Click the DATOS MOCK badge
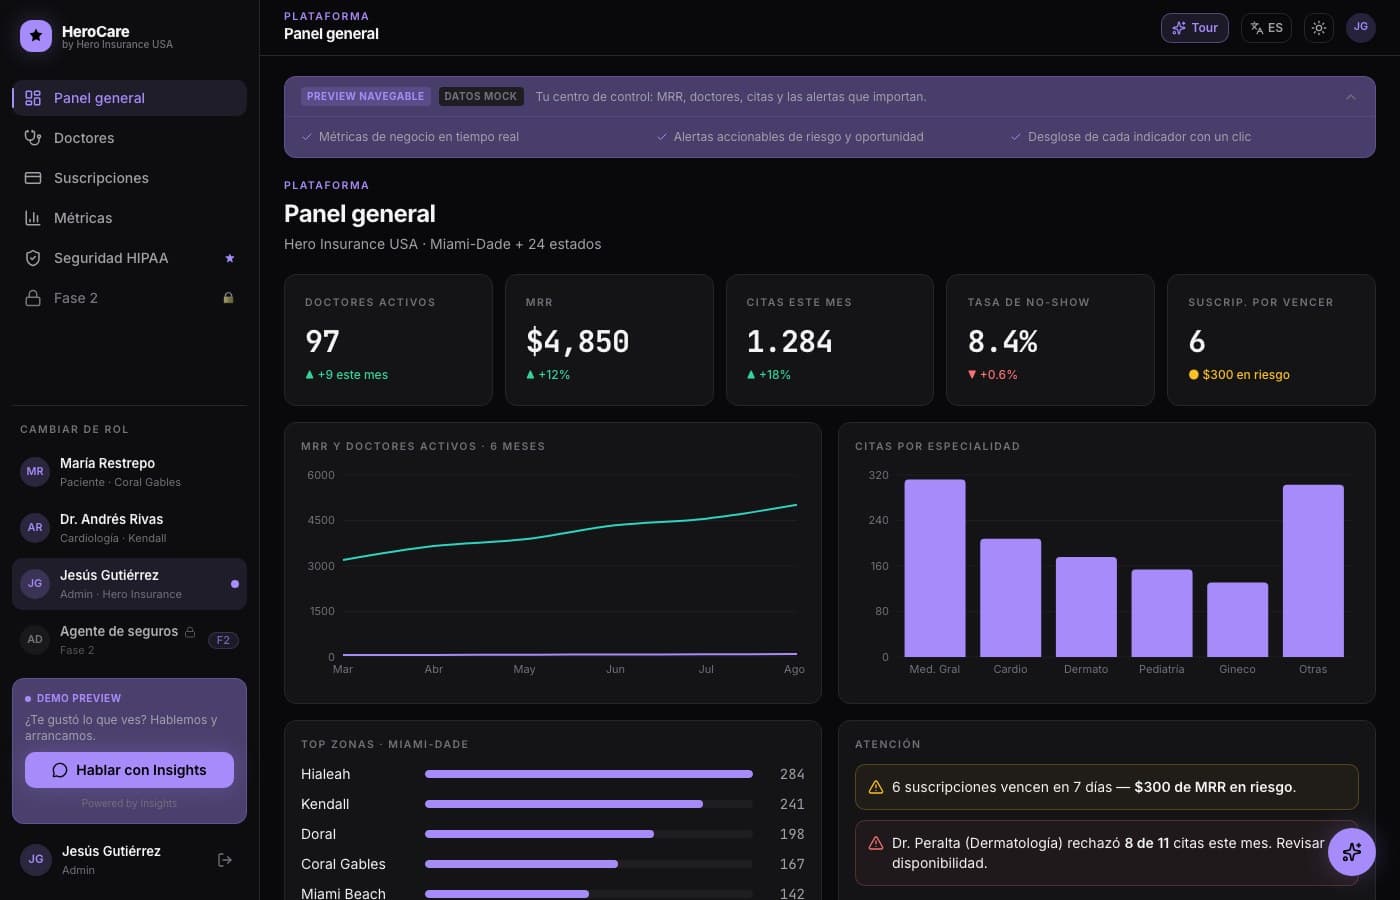Image resolution: width=1400 pixels, height=900 pixels. click(480, 97)
